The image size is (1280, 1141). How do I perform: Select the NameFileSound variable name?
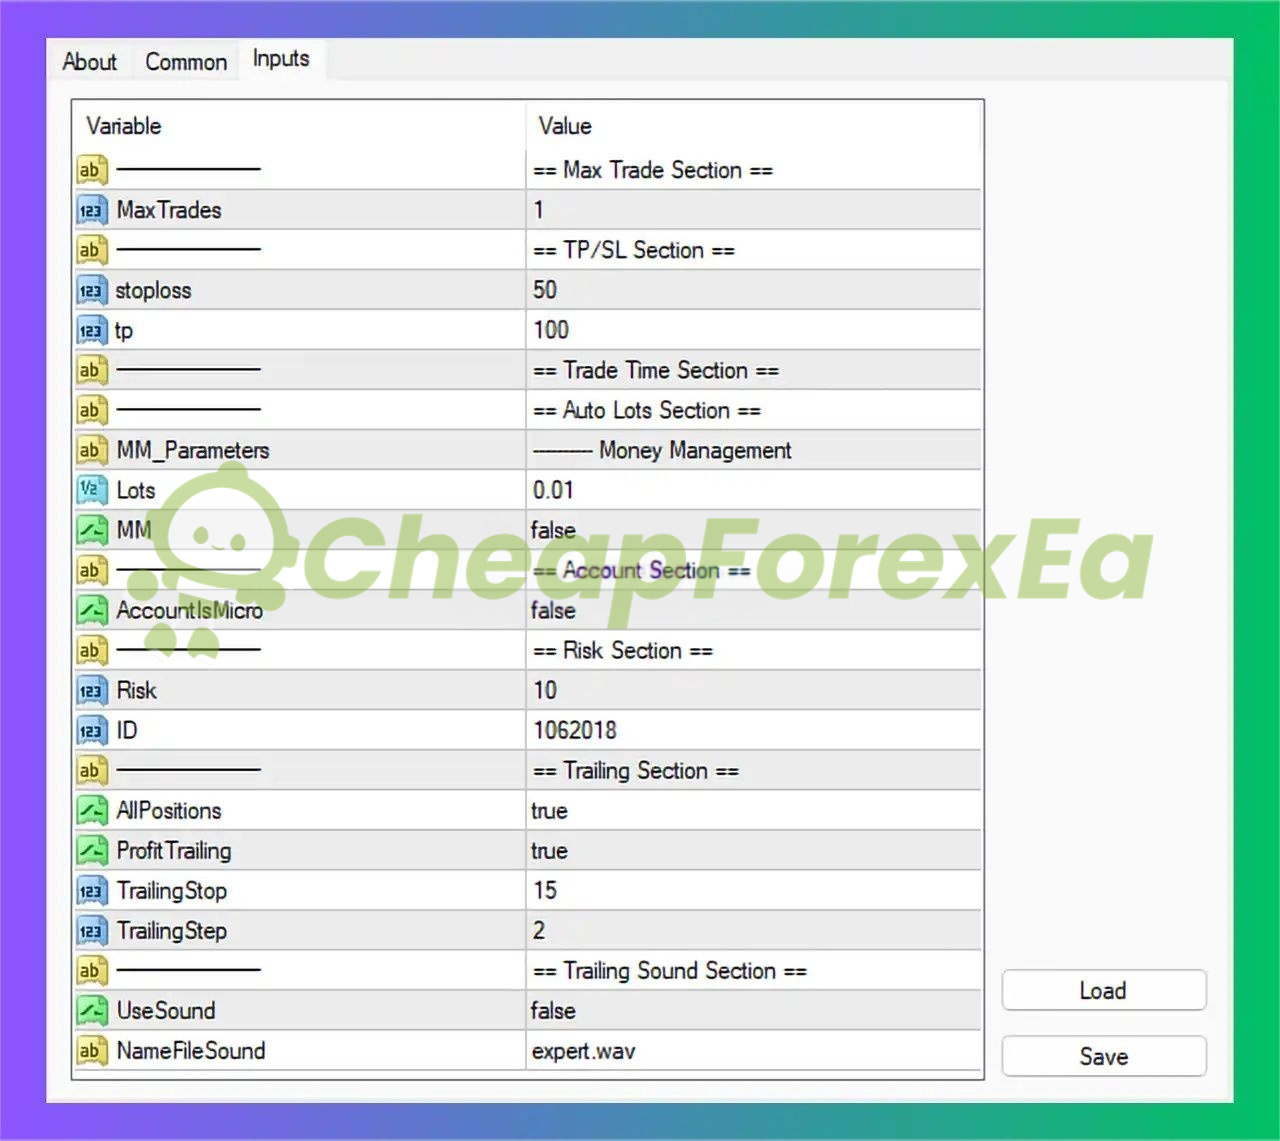click(191, 1050)
